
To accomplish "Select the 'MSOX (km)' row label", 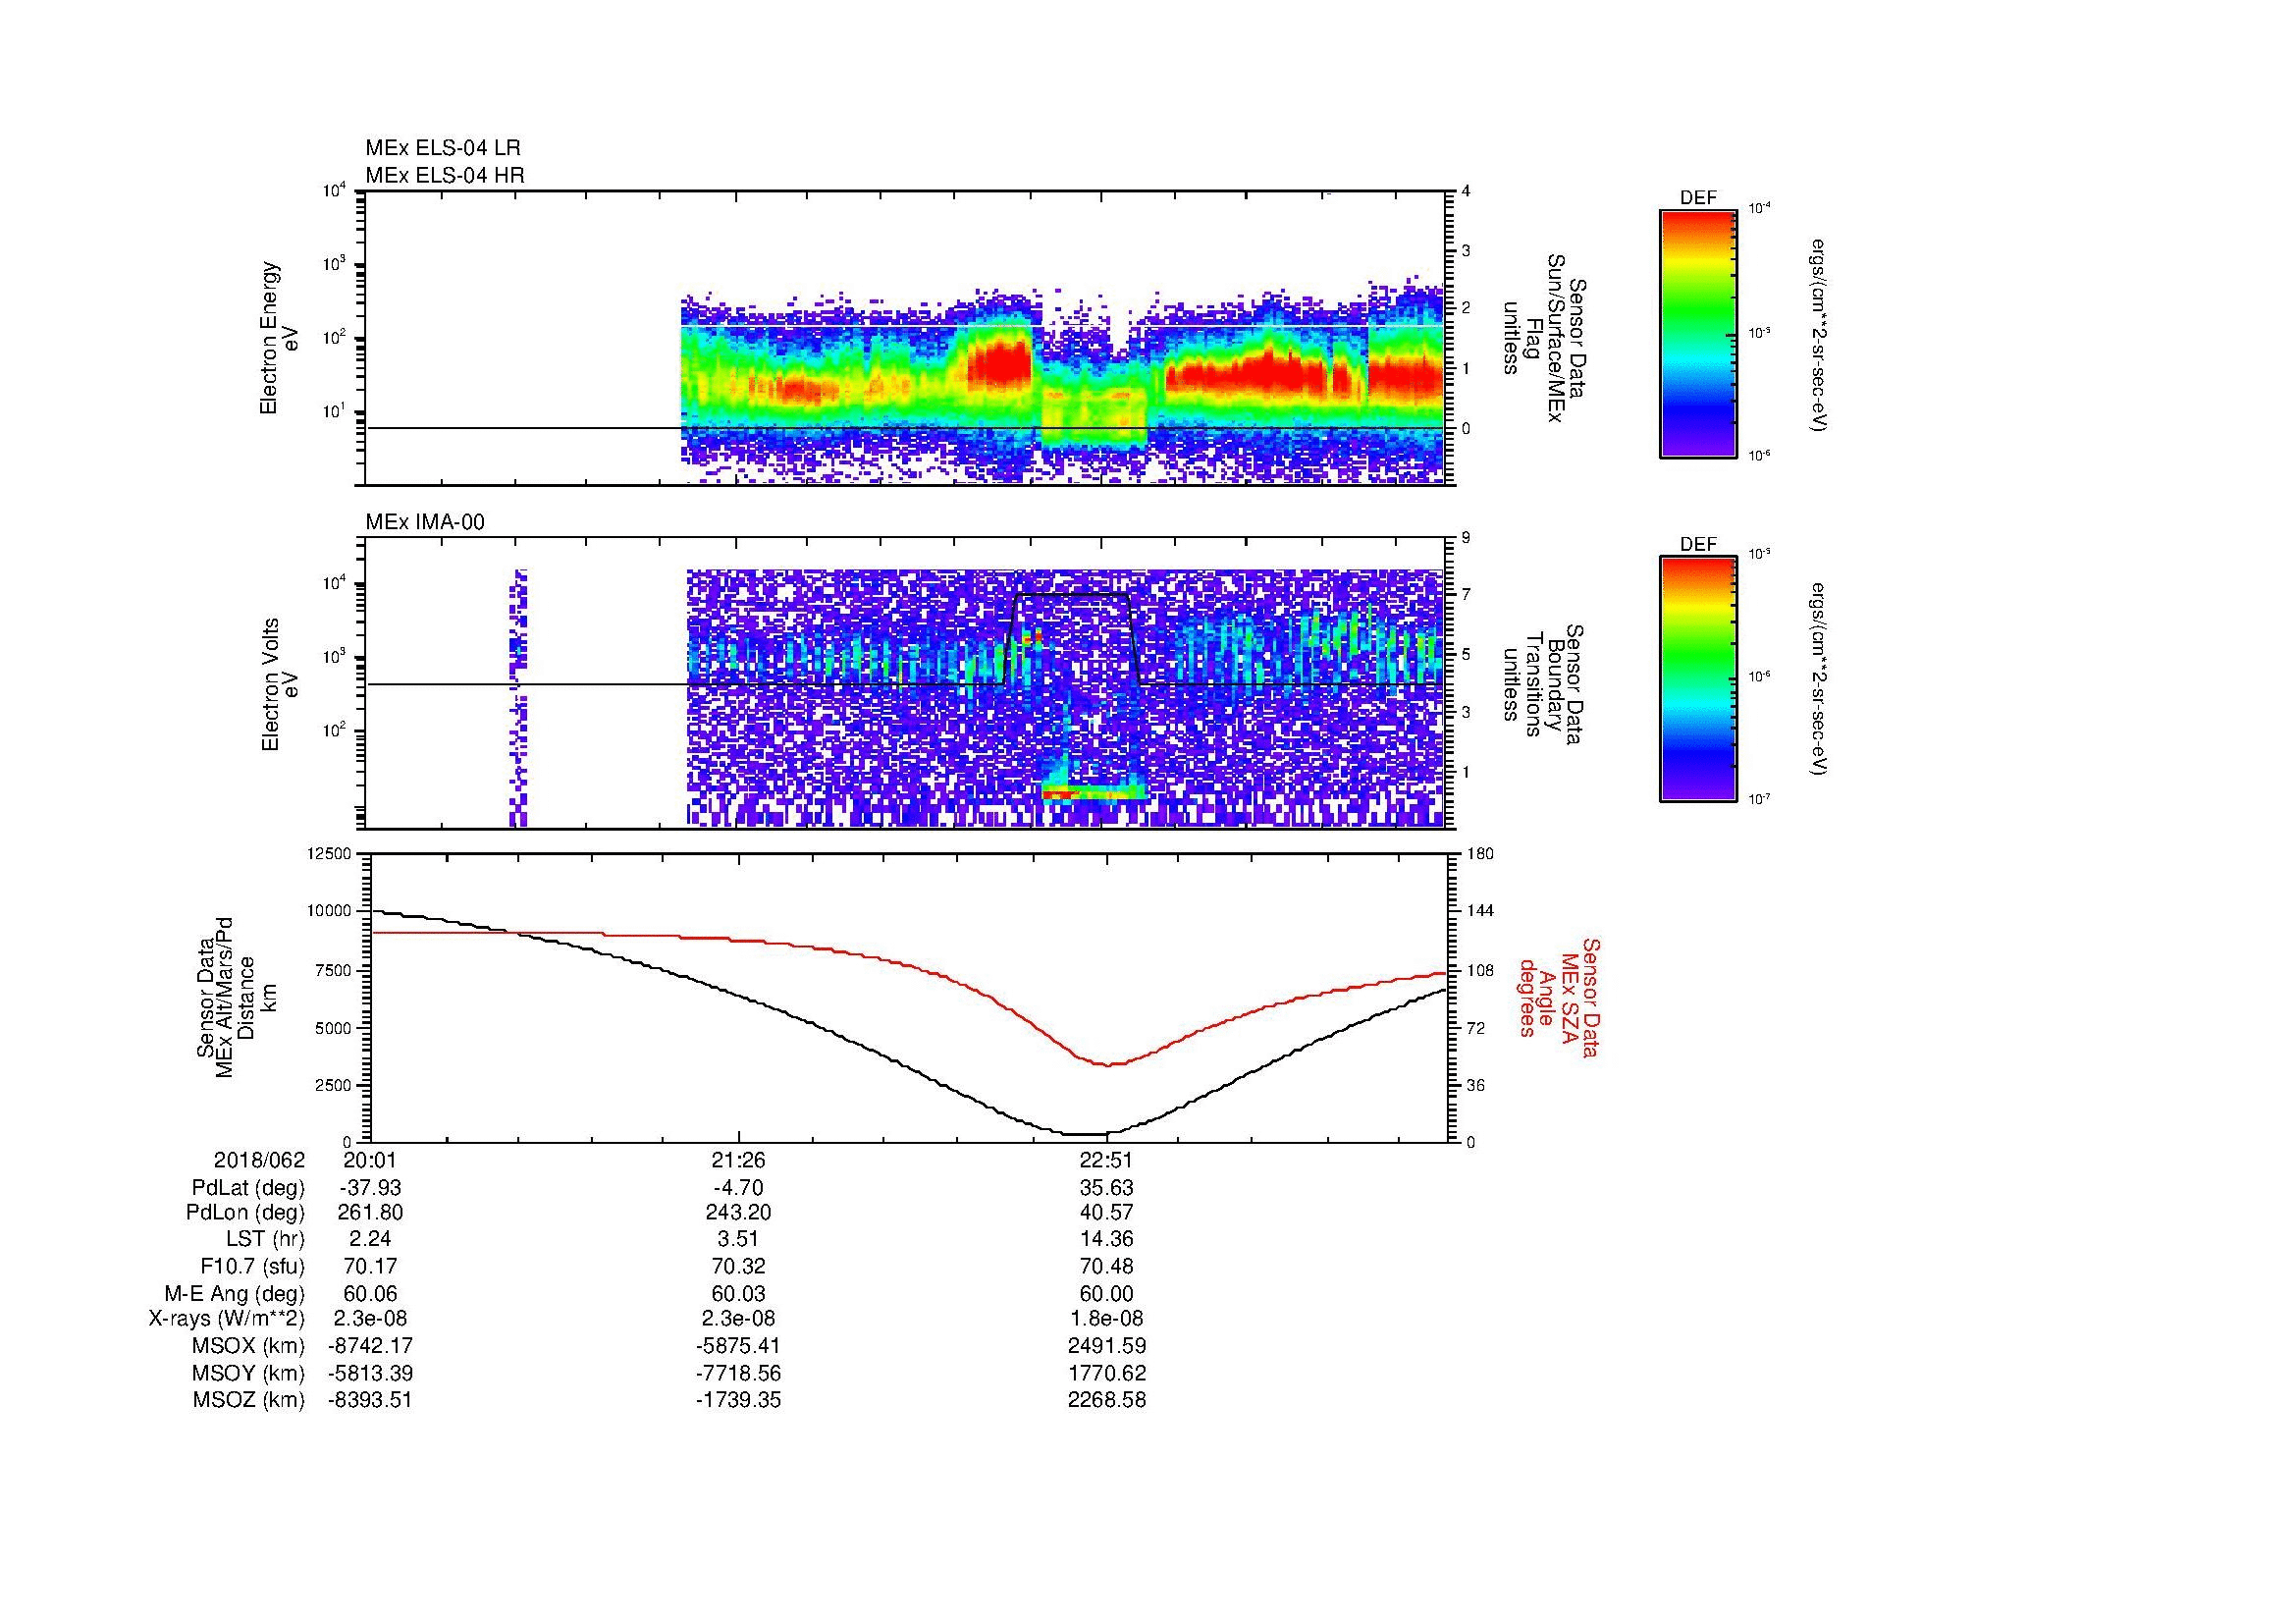I will tap(248, 1346).
